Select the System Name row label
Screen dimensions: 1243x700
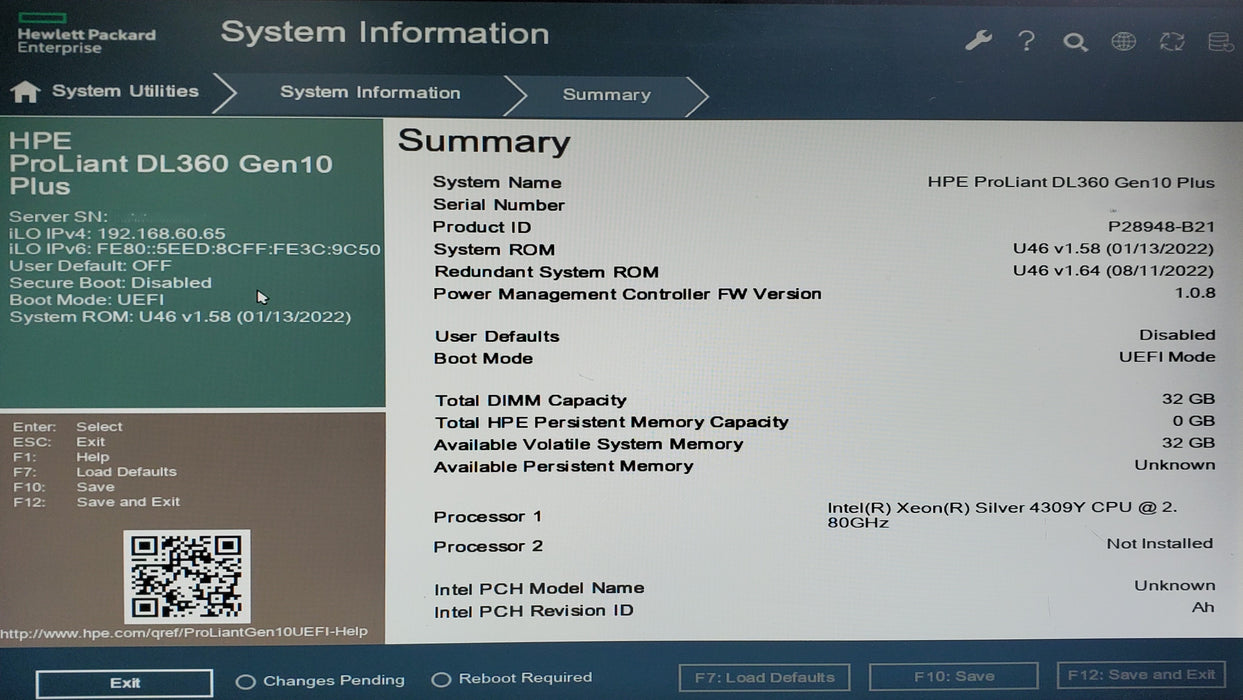coord(497,182)
